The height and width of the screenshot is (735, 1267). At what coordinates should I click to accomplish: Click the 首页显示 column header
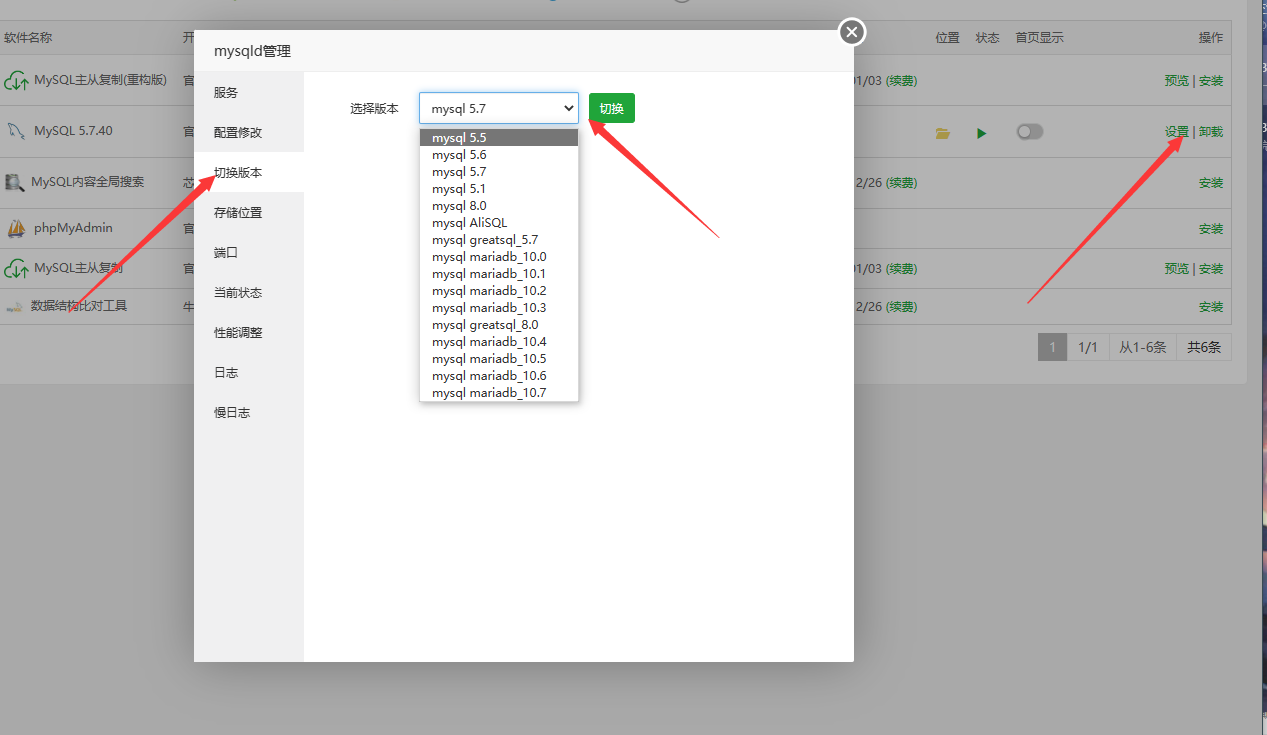tap(1040, 38)
